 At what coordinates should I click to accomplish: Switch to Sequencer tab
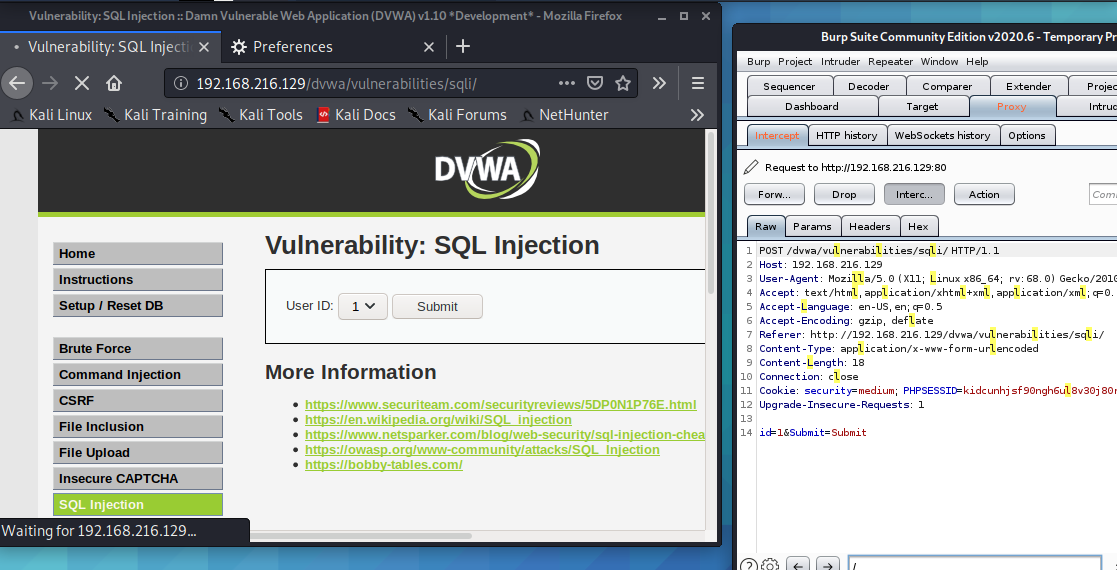click(789, 86)
